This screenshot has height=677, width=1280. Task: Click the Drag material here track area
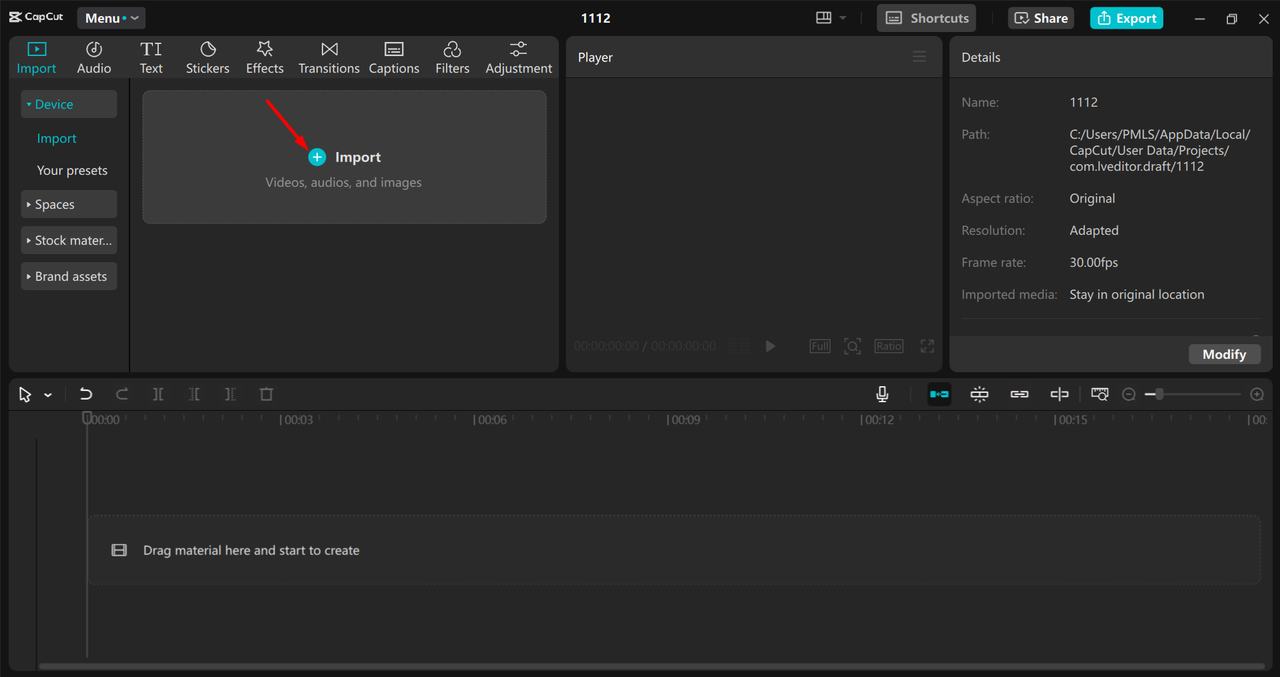[674, 550]
